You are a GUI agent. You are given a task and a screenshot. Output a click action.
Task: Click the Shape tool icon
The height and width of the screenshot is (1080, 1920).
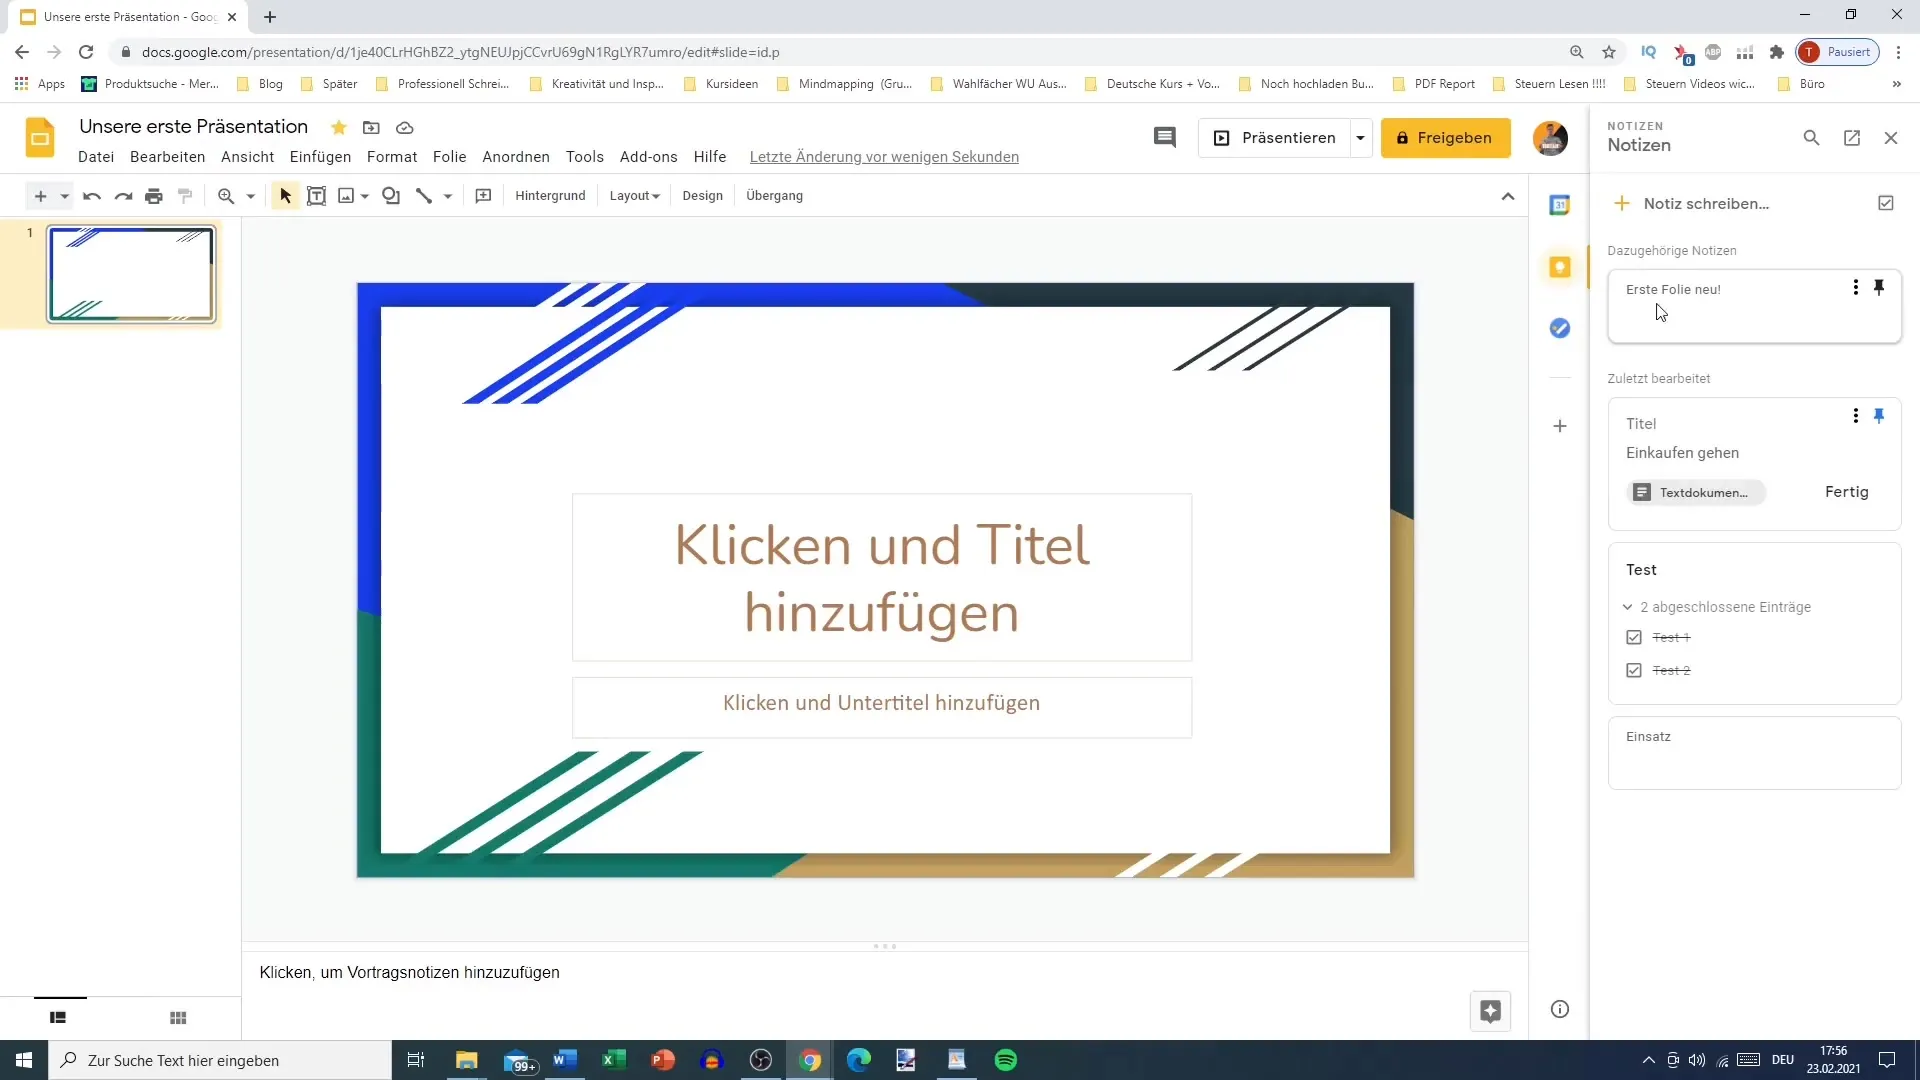pyautogui.click(x=390, y=195)
